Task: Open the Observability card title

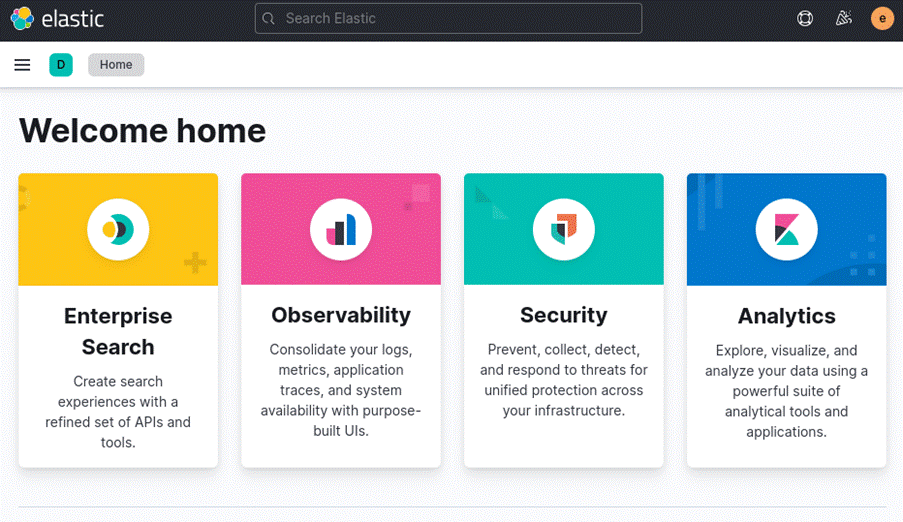Action: [341, 315]
